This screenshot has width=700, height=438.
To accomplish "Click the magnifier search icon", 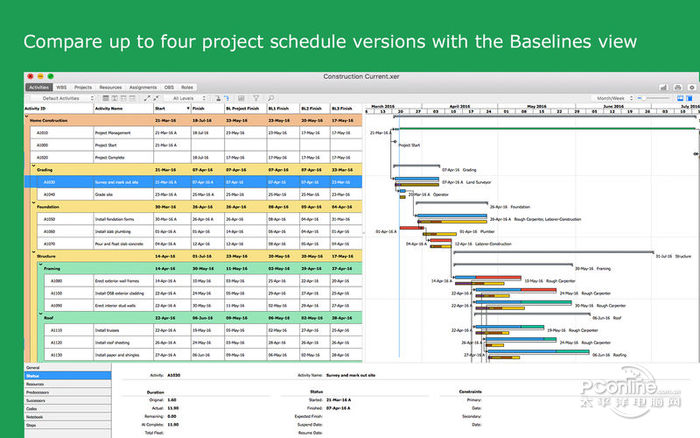I will coord(271,98).
